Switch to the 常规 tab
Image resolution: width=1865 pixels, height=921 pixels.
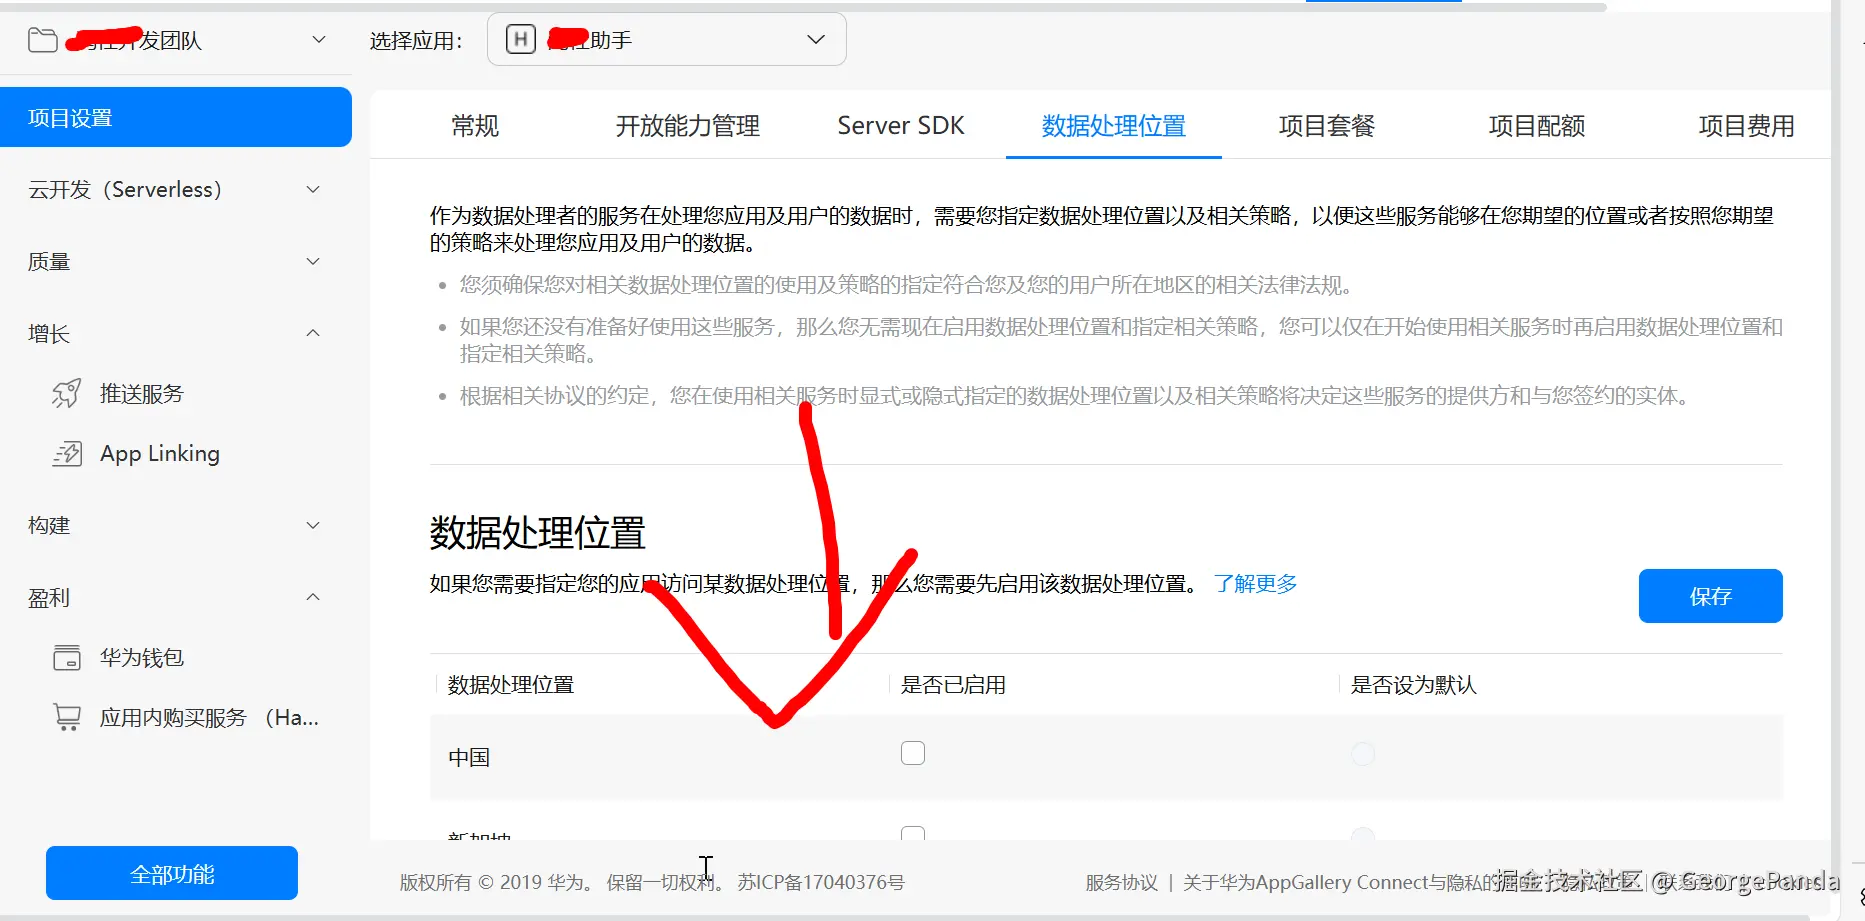click(475, 125)
